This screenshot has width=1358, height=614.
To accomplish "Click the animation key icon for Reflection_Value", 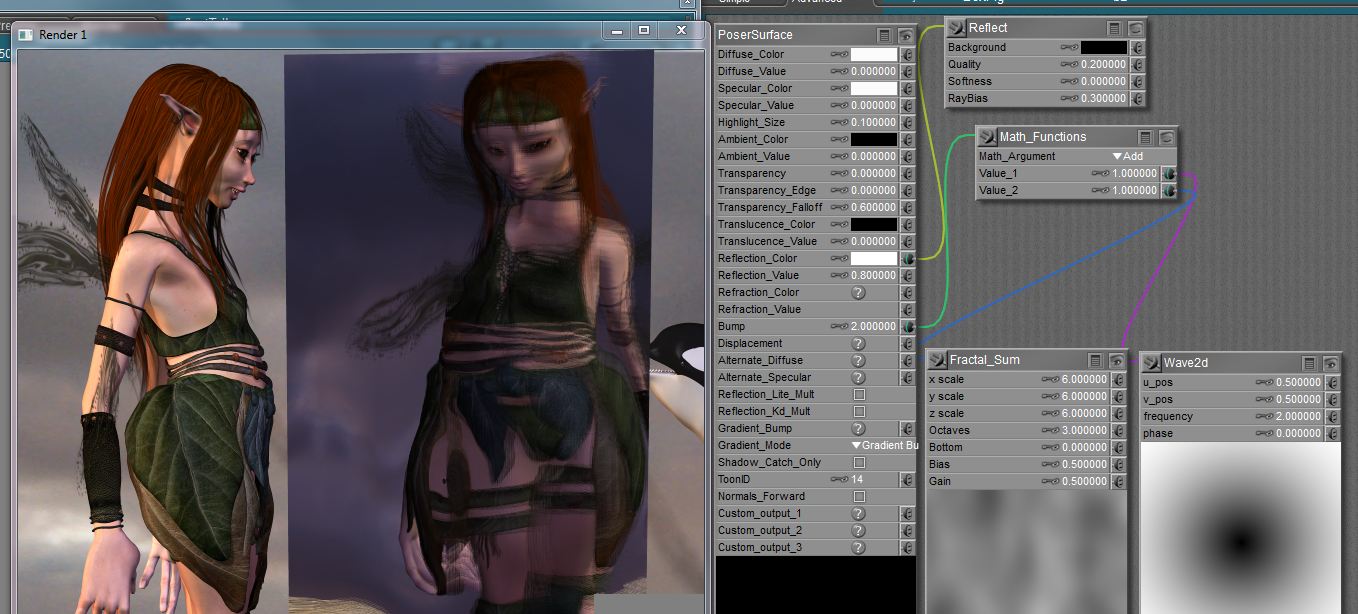I will [x=839, y=275].
